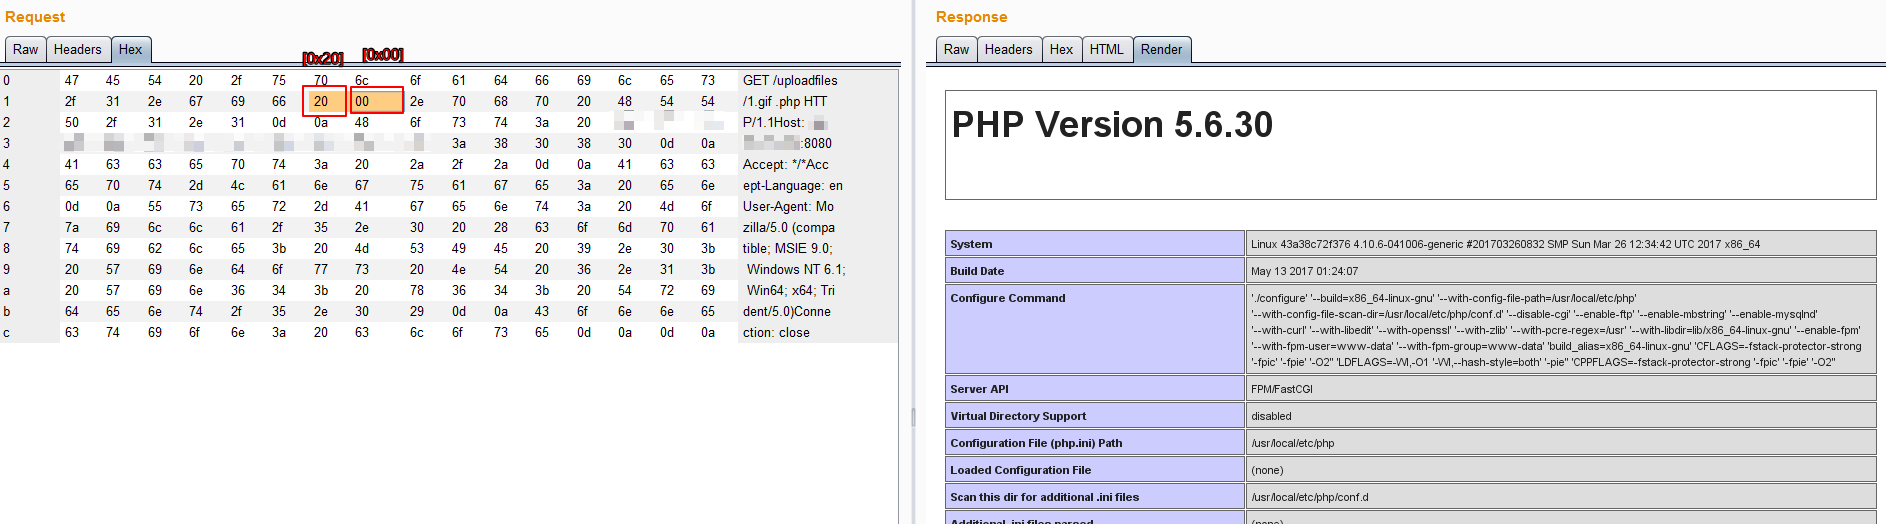
Task: Click the PHP Version 5.6.30 heading
Action: pyautogui.click(x=1112, y=125)
